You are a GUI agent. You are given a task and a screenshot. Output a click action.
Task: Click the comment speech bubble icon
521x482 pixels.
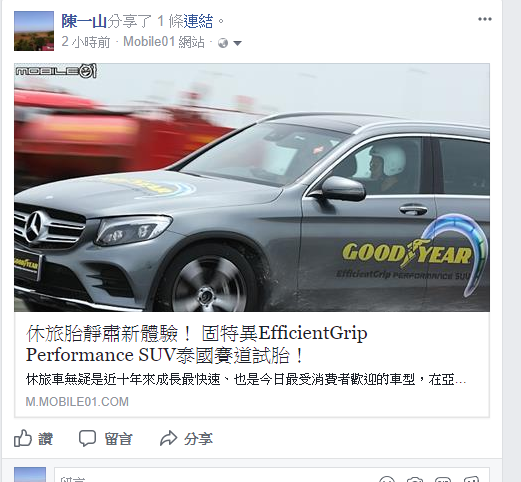click(x=87, y=438)
